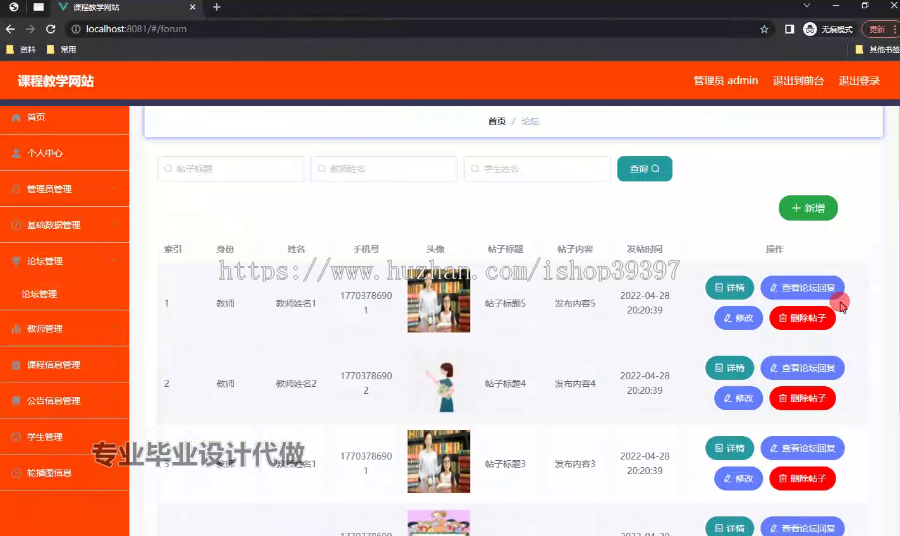This screenshot has width=900, height=536.
Task: Click the 其他书签 bookmarks folder
Action: (x=878, y=49)
